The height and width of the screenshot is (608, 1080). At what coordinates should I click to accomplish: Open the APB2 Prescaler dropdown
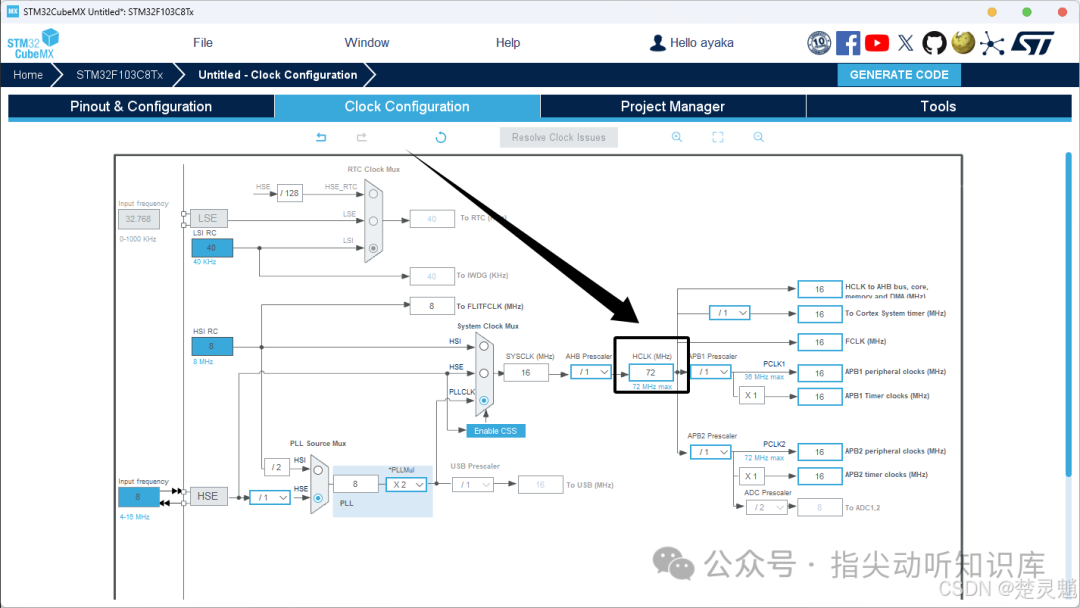click(x=710, y=452)
